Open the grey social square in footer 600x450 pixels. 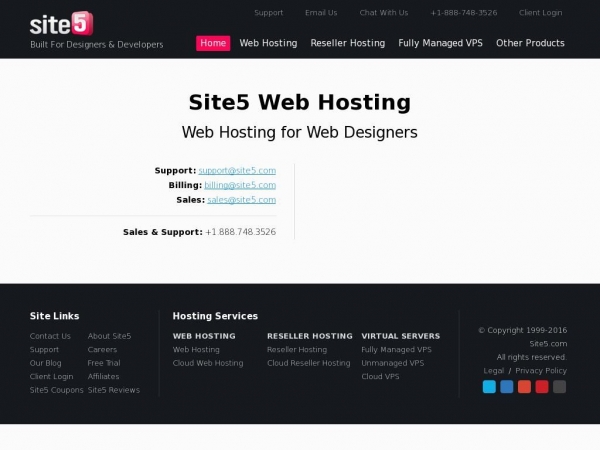(x=559, y=386)
